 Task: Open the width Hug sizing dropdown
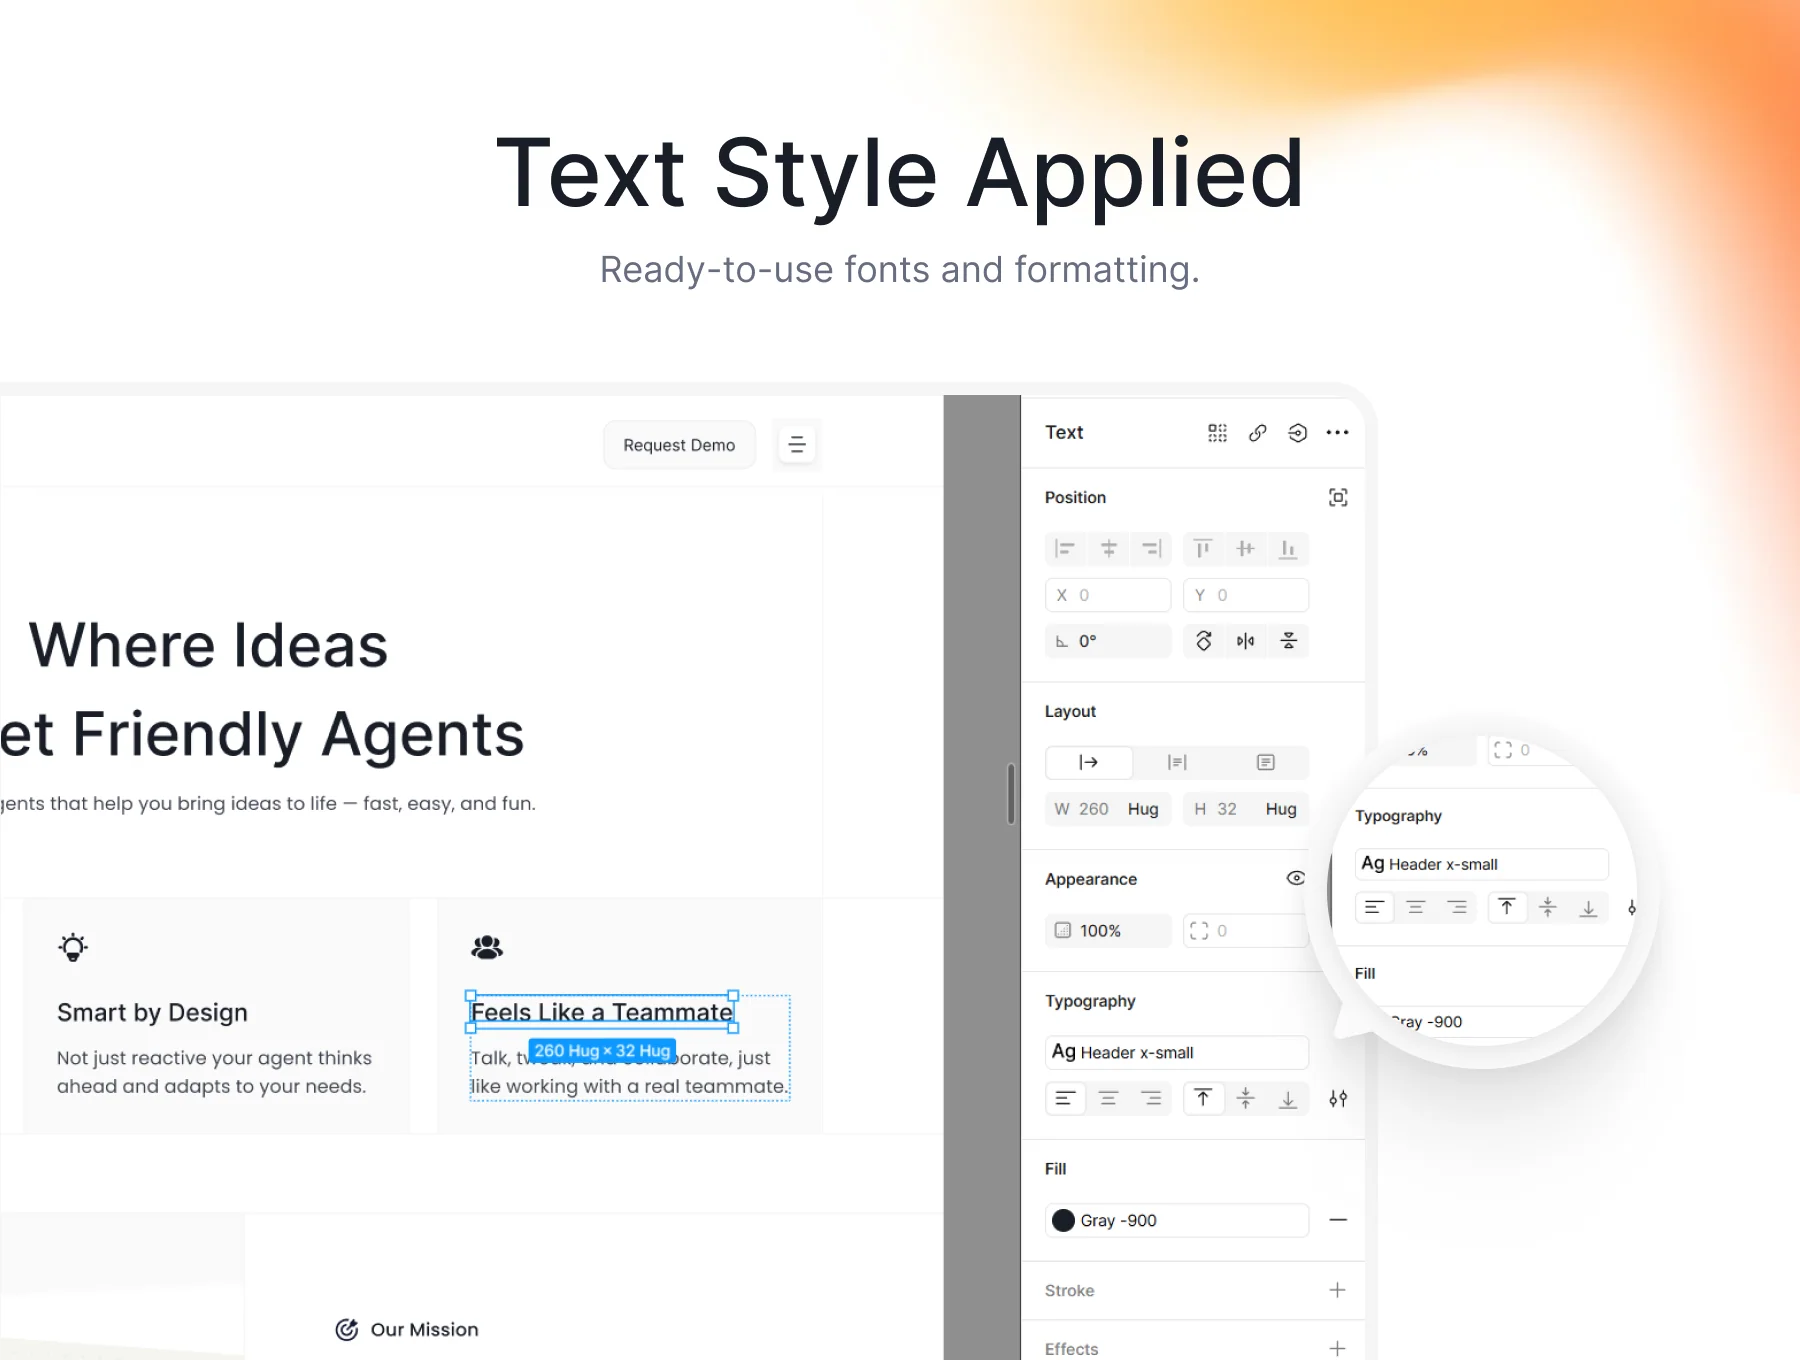pyautogui.click(x=1143, y=809)
